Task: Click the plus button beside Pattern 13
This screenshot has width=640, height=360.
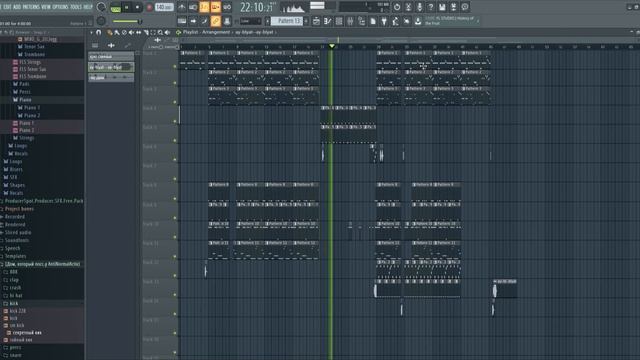Action: pos(306,21)
